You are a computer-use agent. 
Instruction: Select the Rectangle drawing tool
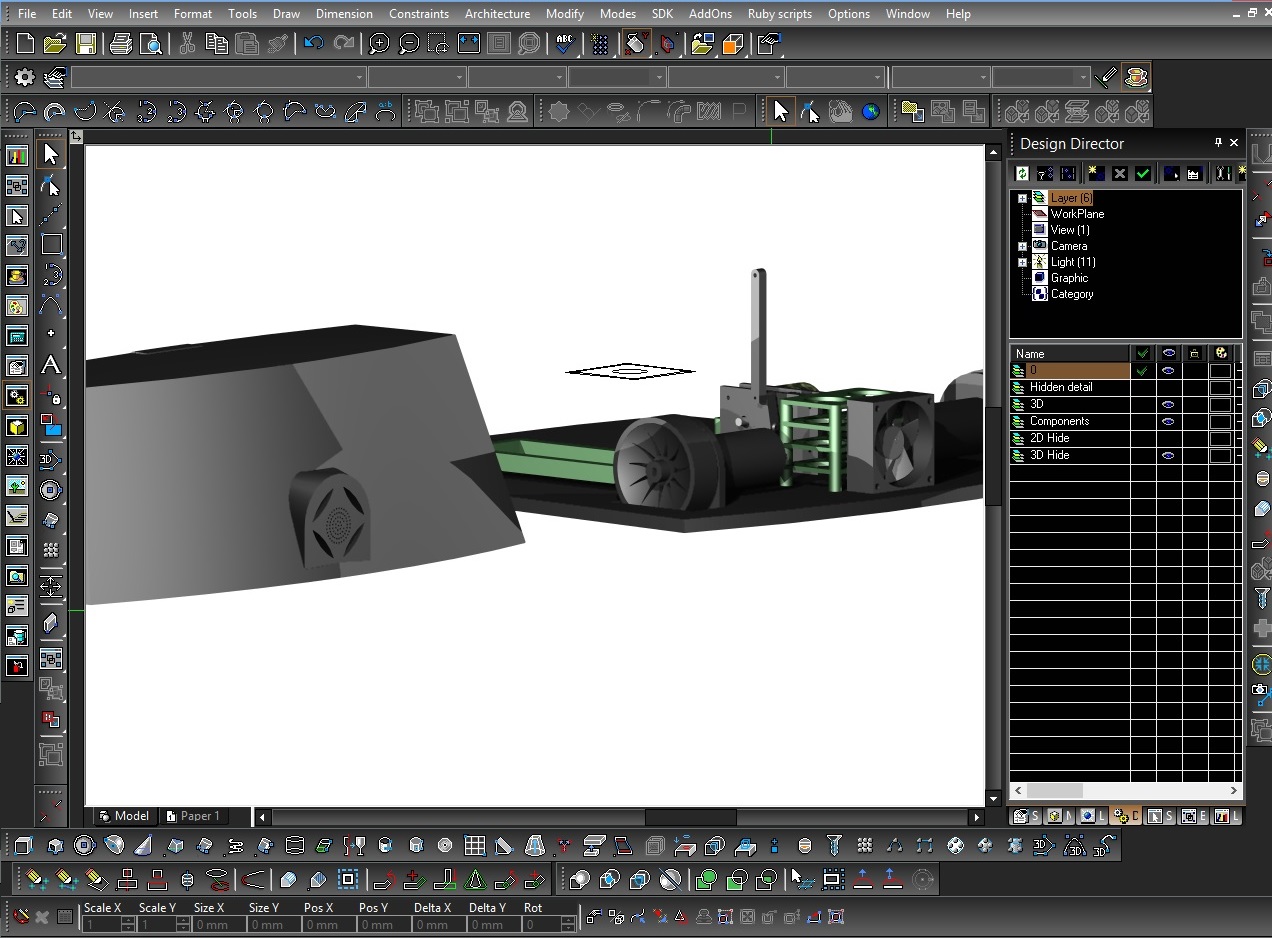51,244
